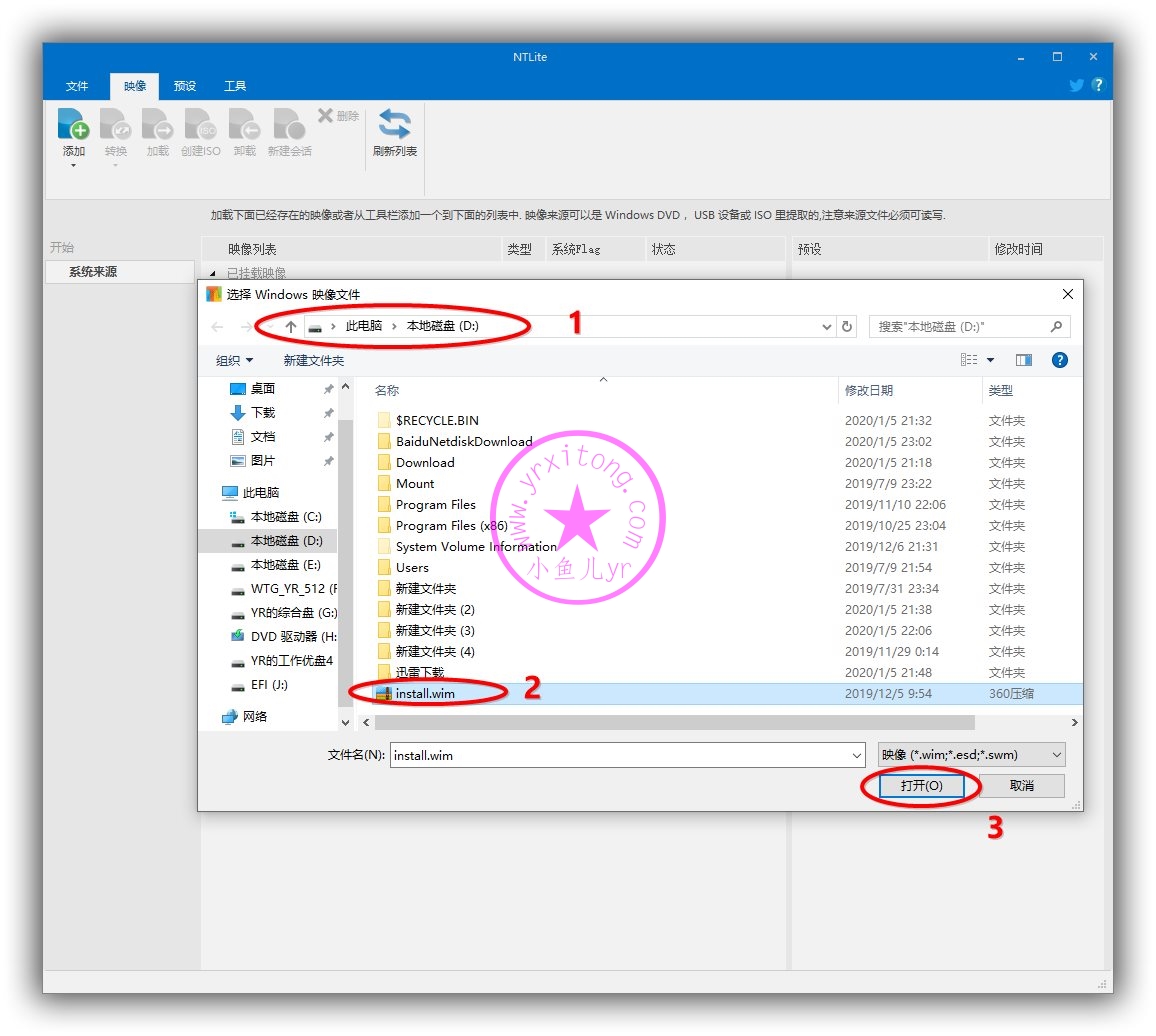1156x1036 pixels.
Task: Open the Add button dropdown arrow
Action: click(x=73, y=166)
